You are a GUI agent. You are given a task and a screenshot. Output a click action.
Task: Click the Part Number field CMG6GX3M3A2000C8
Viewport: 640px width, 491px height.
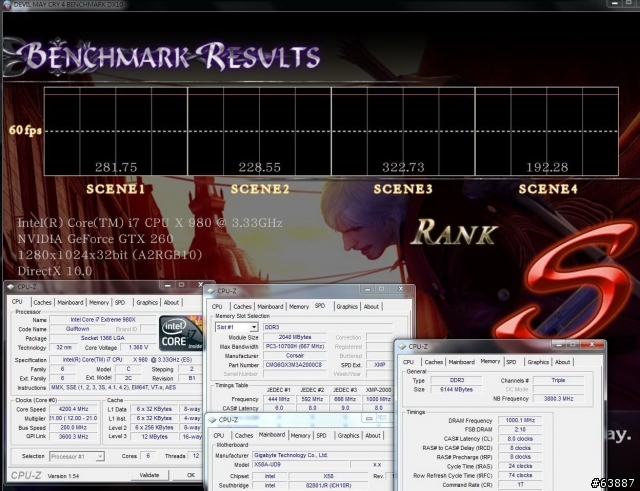pos(294,365)
